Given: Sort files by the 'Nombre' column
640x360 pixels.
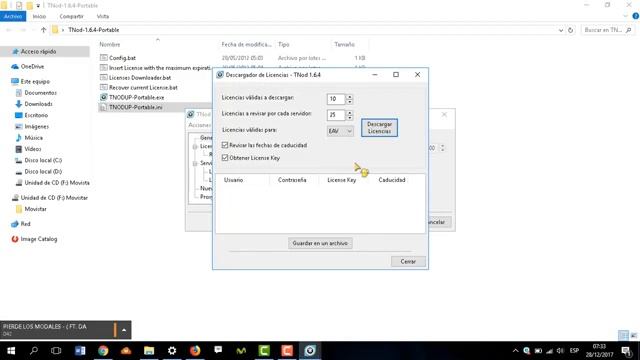Looking at the screenshot, I should coord(110,44).
